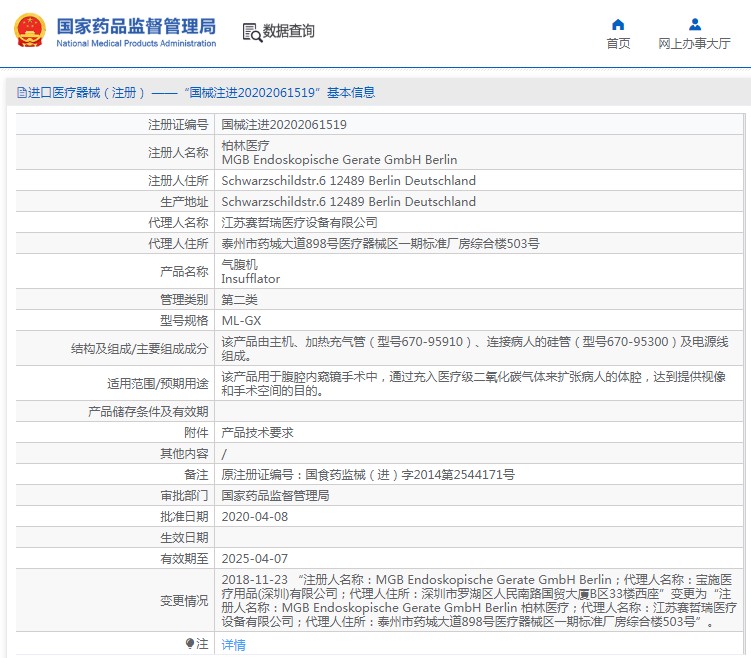Click the 结构及组成 description text
The height and width of the screenshot is (658, 751).
[475, 349]
